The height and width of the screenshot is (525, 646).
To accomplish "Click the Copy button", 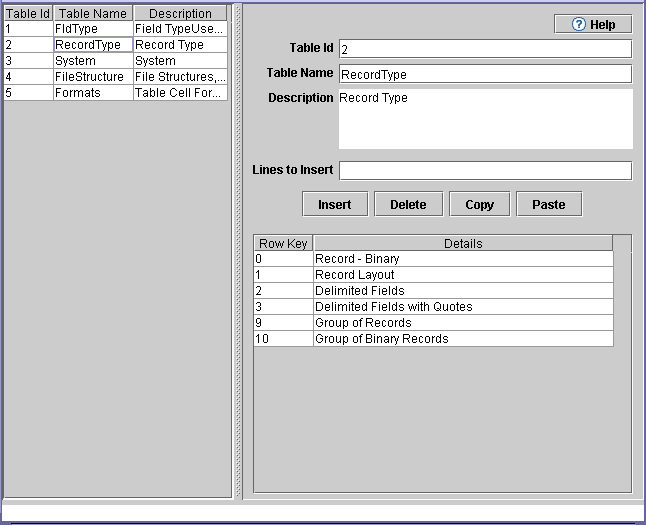I will [x=480, y=204].
